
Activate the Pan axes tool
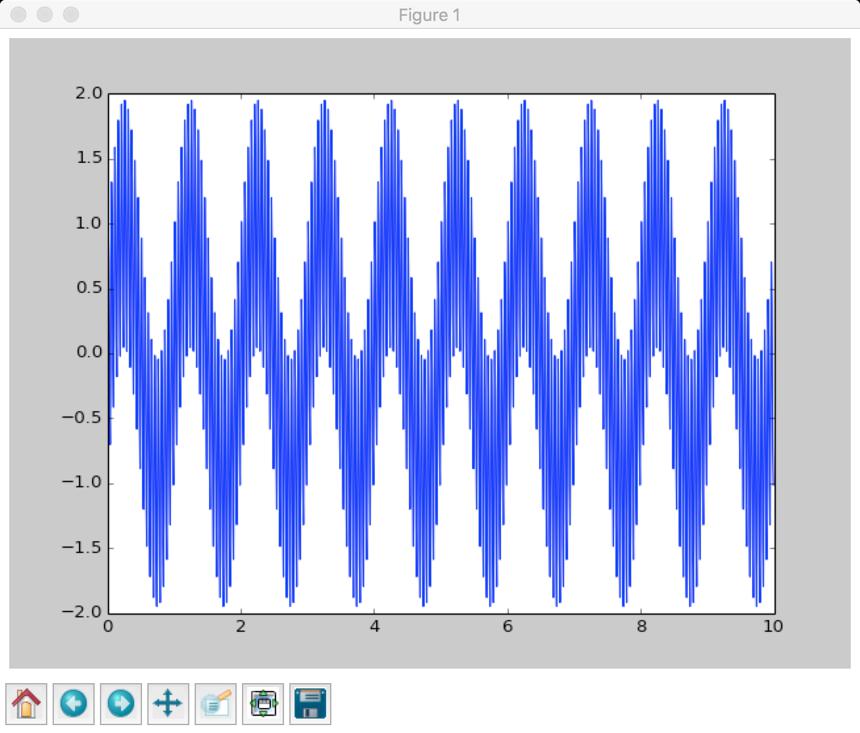[168, 703]
